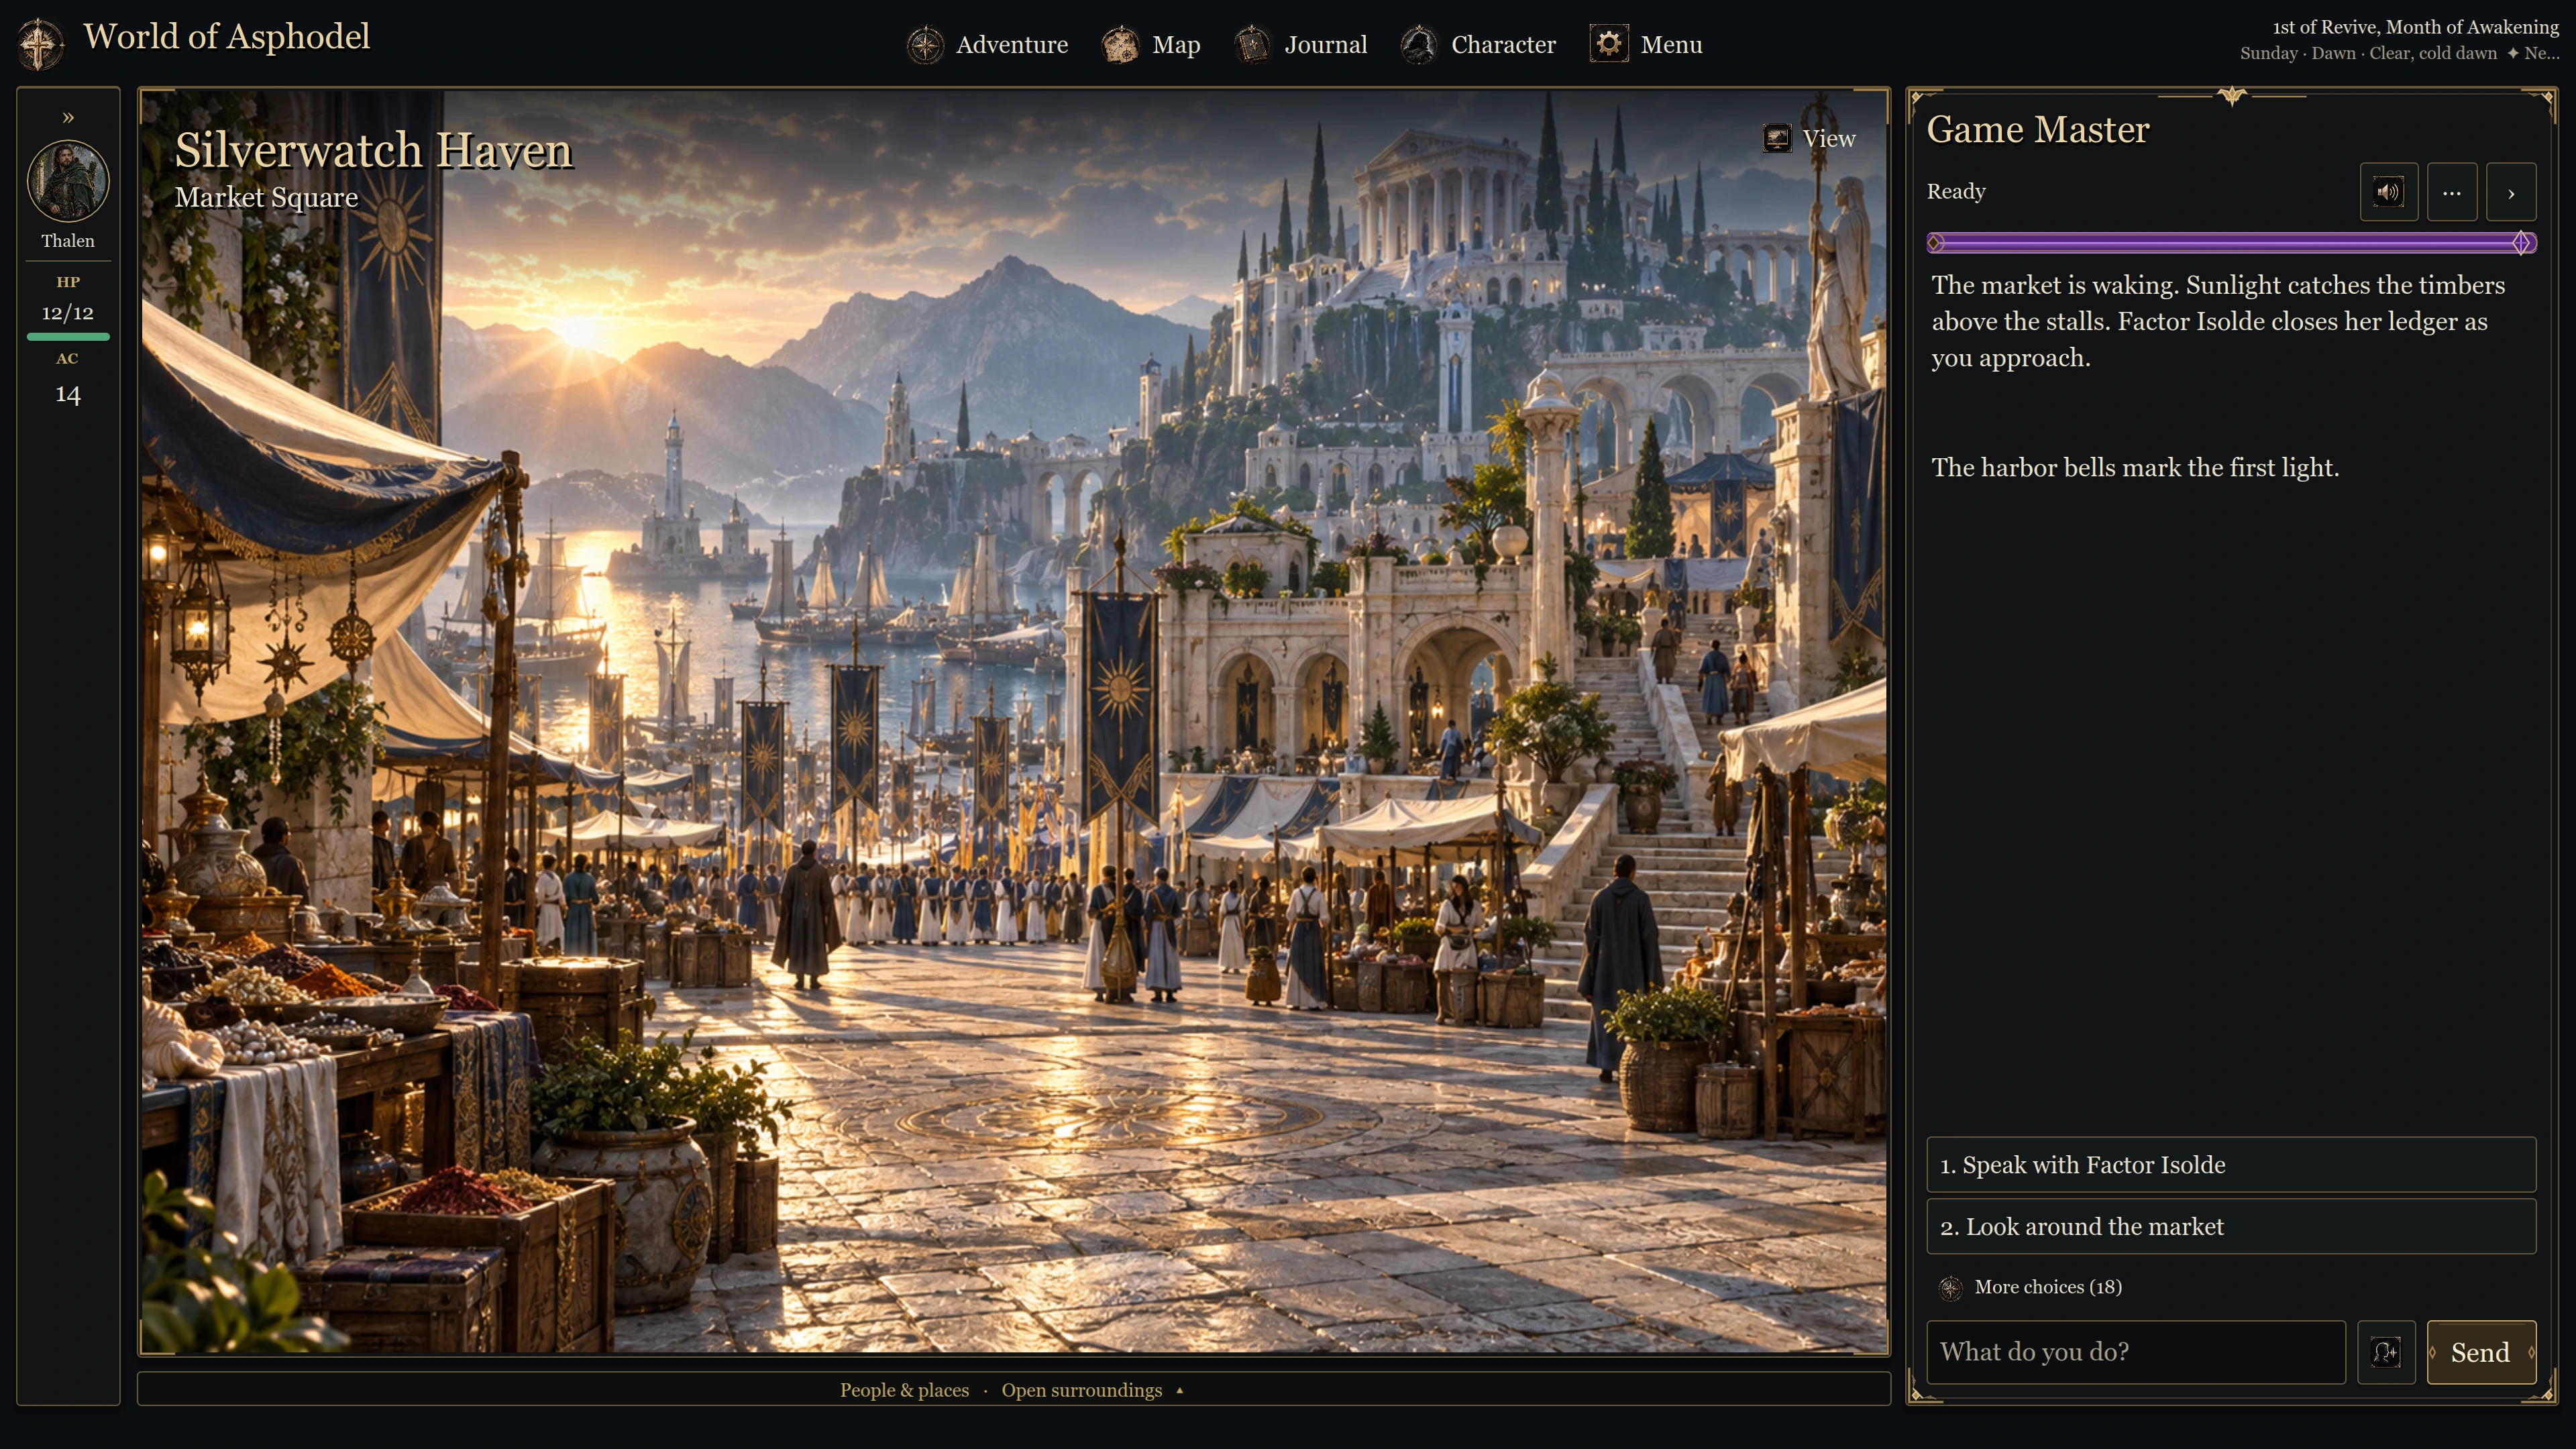Image resolution: width=2576 pixels, height=1449 pixels.
Task: Select Thalen's portrait
Action: point(68,181)
